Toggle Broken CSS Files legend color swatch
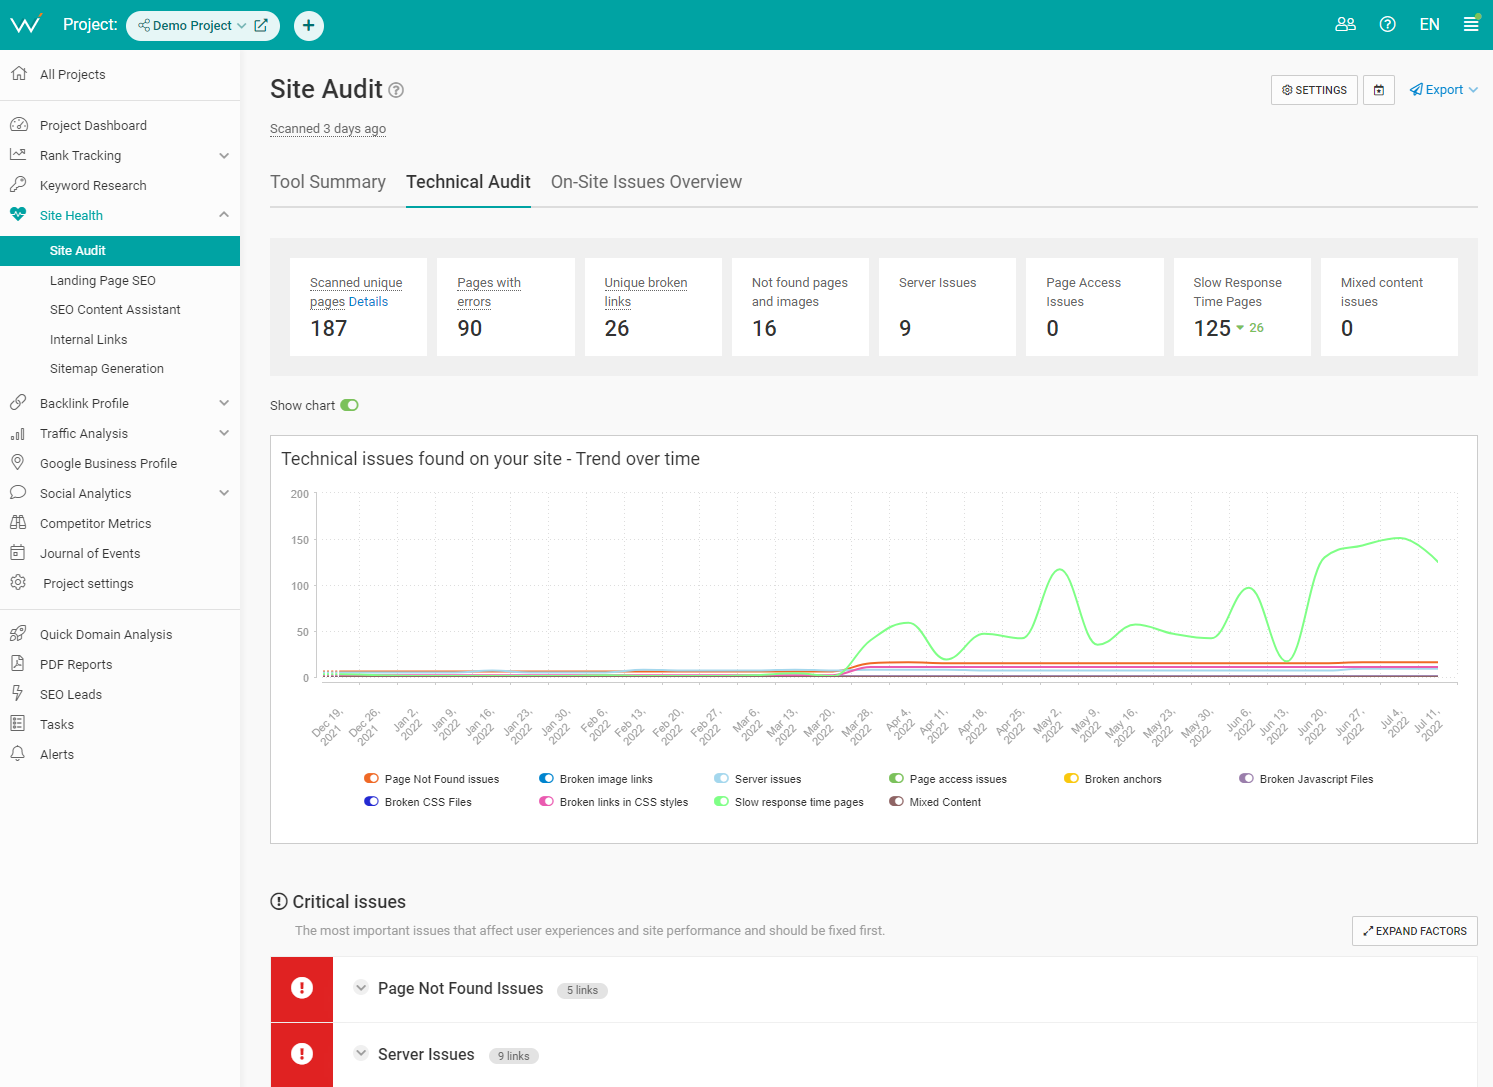Image resolution: width=1493 pixels, height=1087 pixels. click(x=371, y=802)
